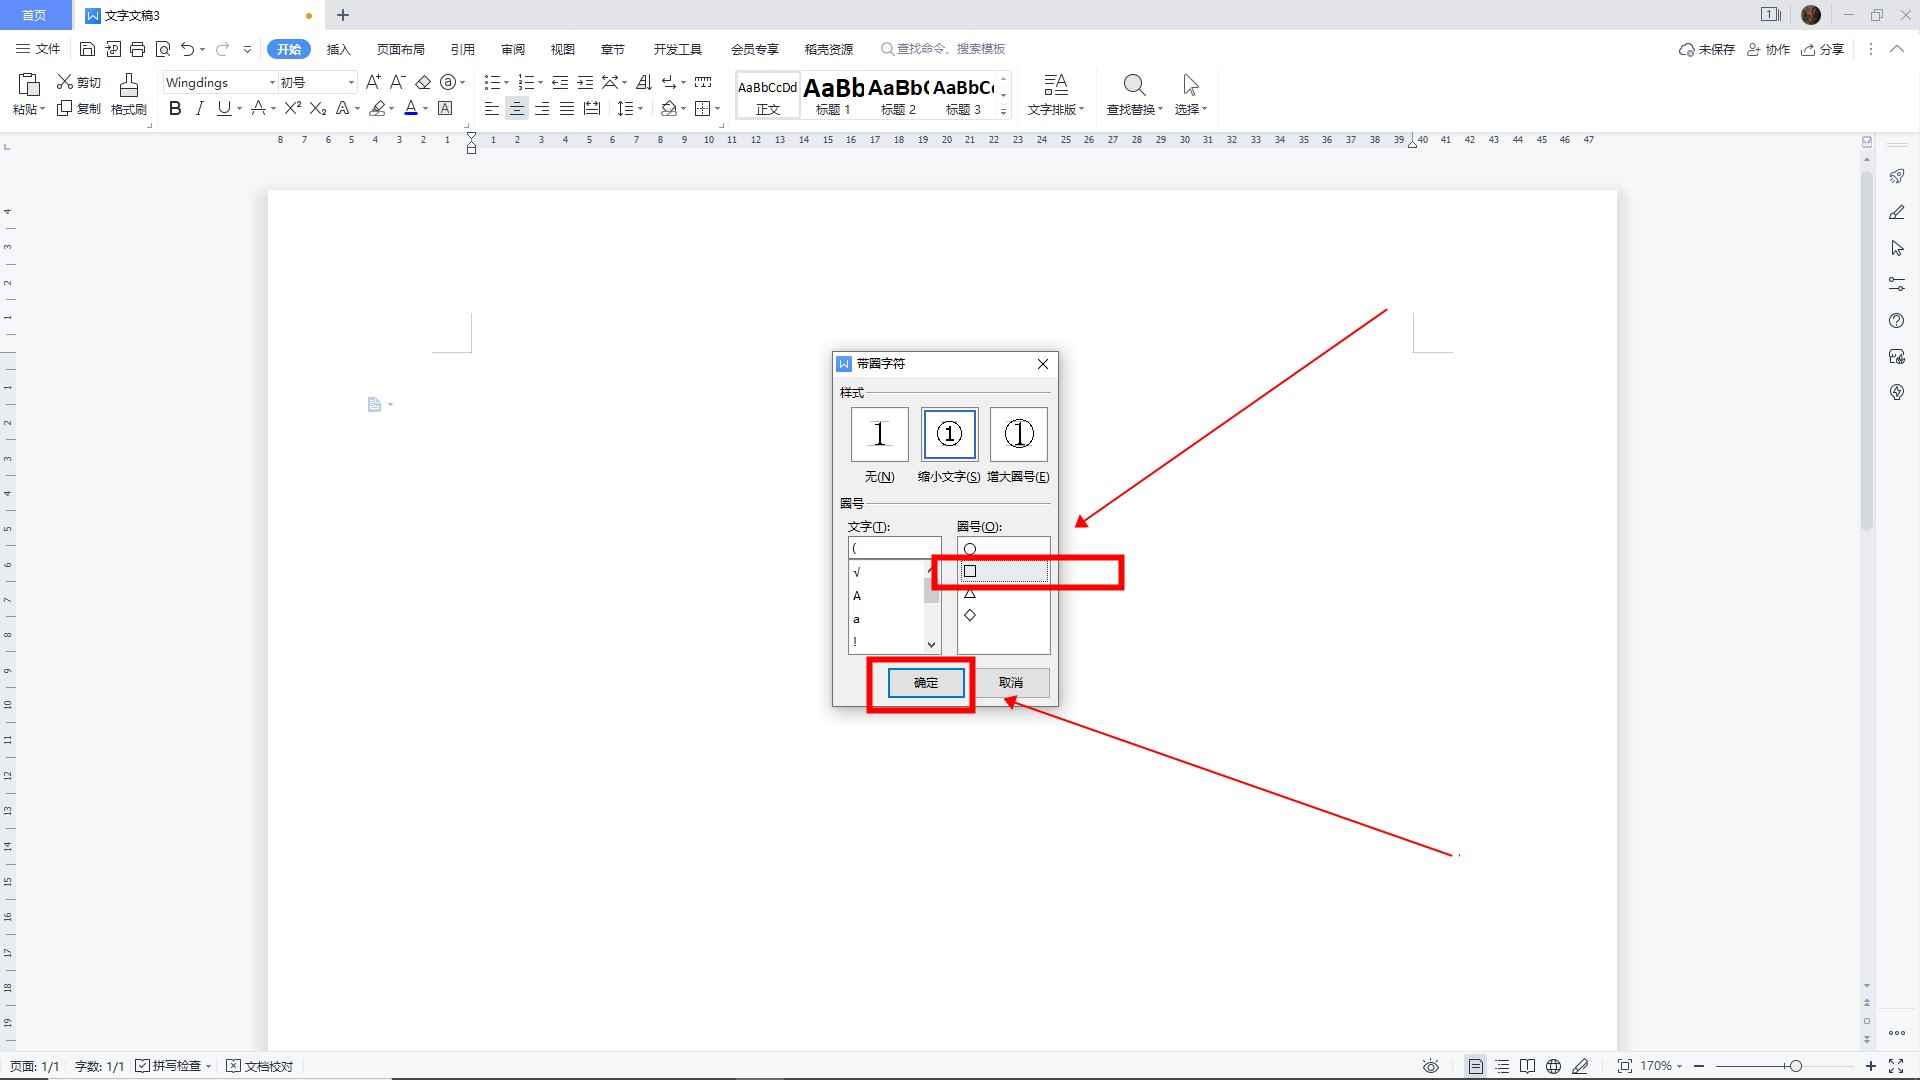
Task: Select the 无(N) style option
Action: [879, 434]
